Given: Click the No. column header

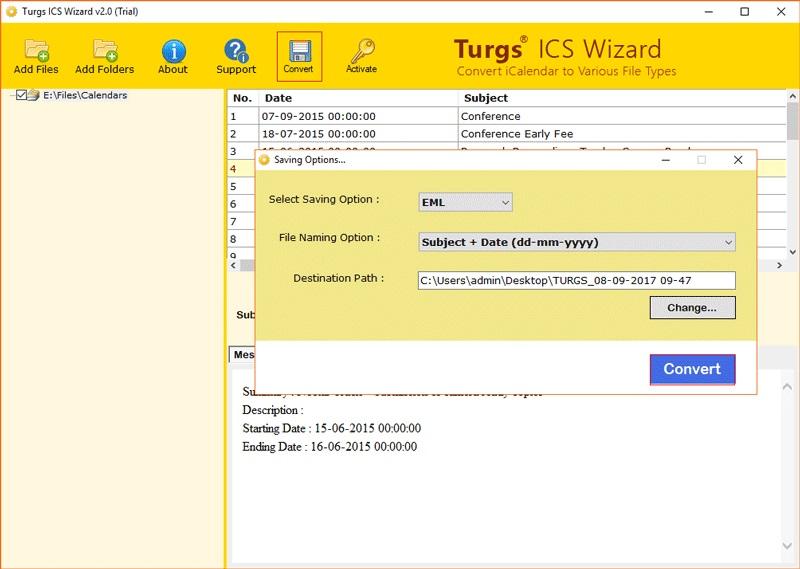Looking at the screenshot, I should (243, 98).
